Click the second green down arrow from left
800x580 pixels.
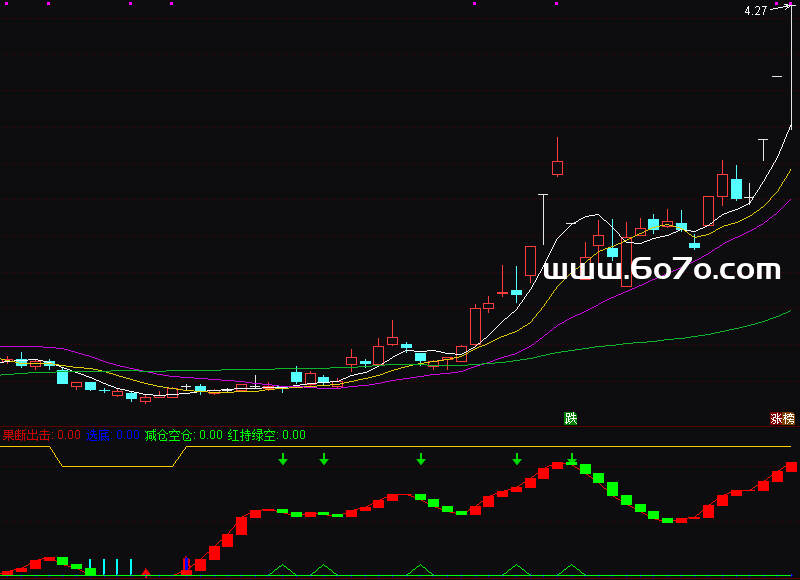[x=323, y=459]
